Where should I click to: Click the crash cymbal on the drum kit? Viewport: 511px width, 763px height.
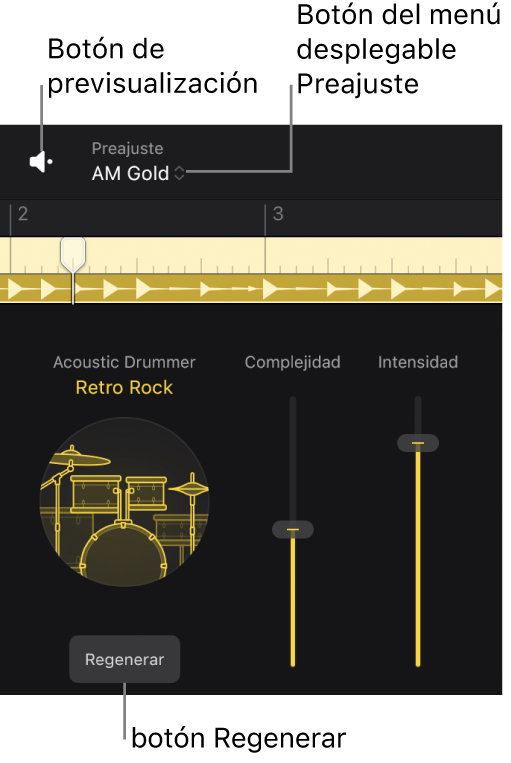coord(79,457)
